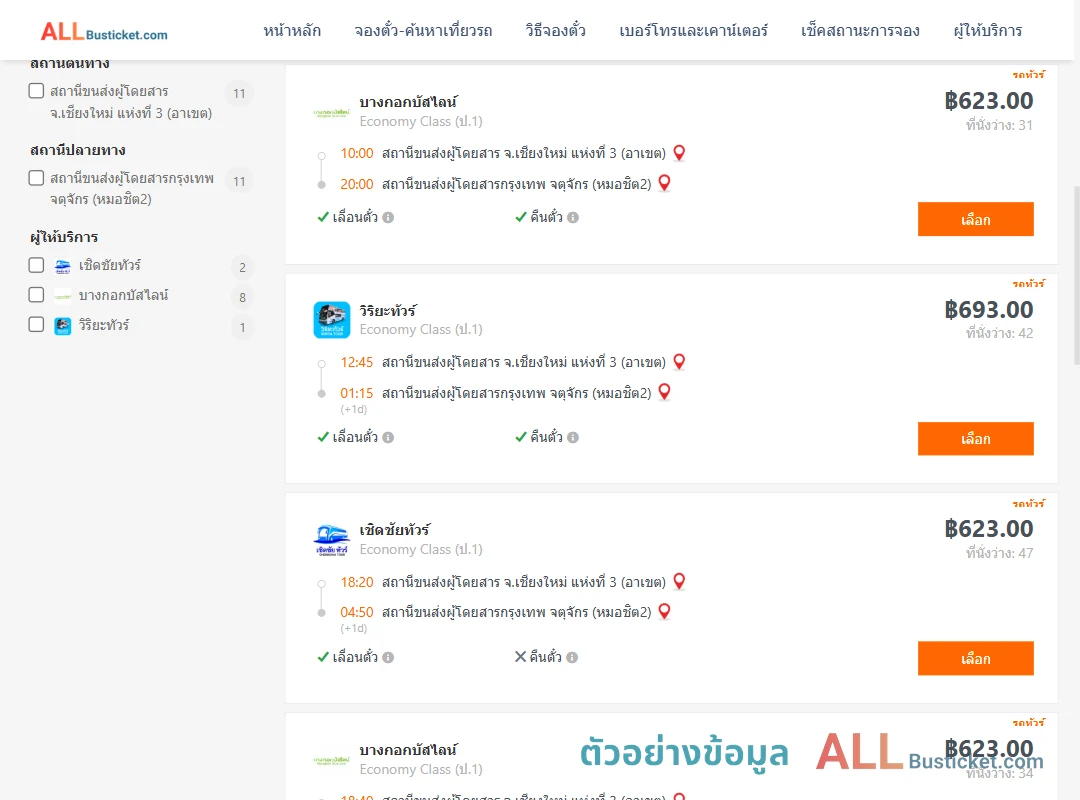
Task: Click the page vertical scrollbar thumb
Action: pyautogui.click(x=1077, y=274)
